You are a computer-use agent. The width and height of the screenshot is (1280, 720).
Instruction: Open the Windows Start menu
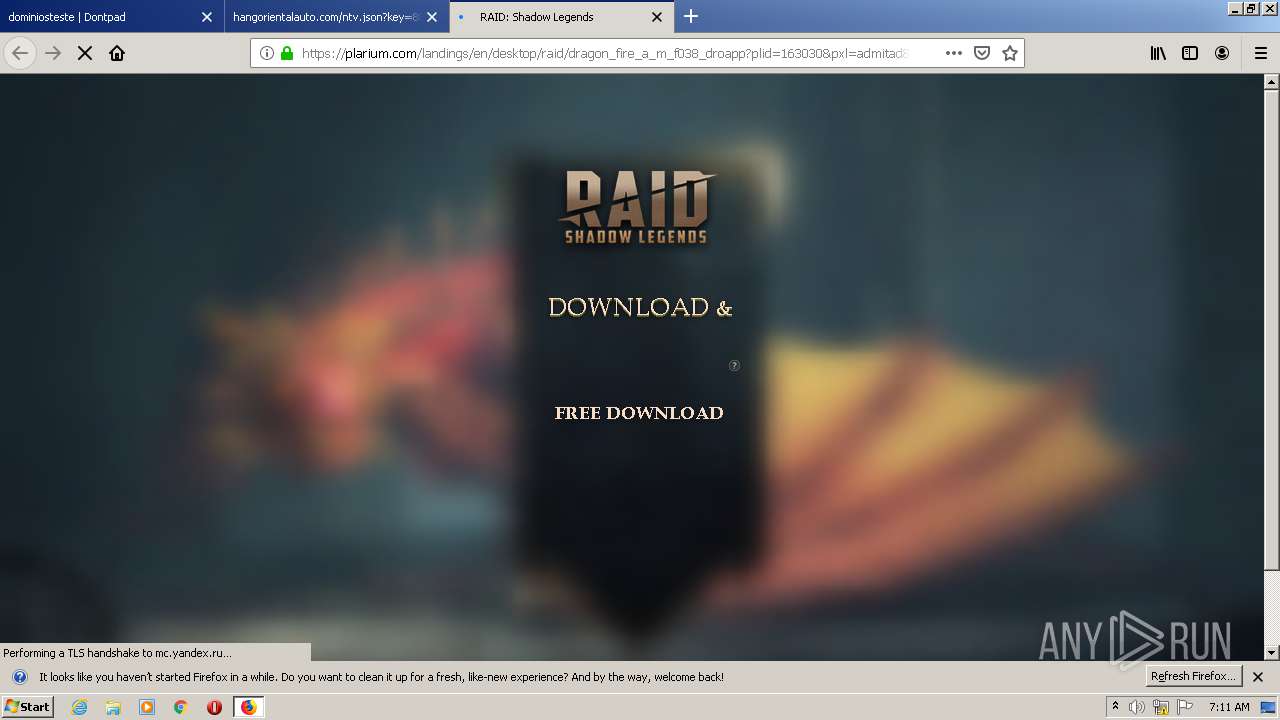point(27,706)
